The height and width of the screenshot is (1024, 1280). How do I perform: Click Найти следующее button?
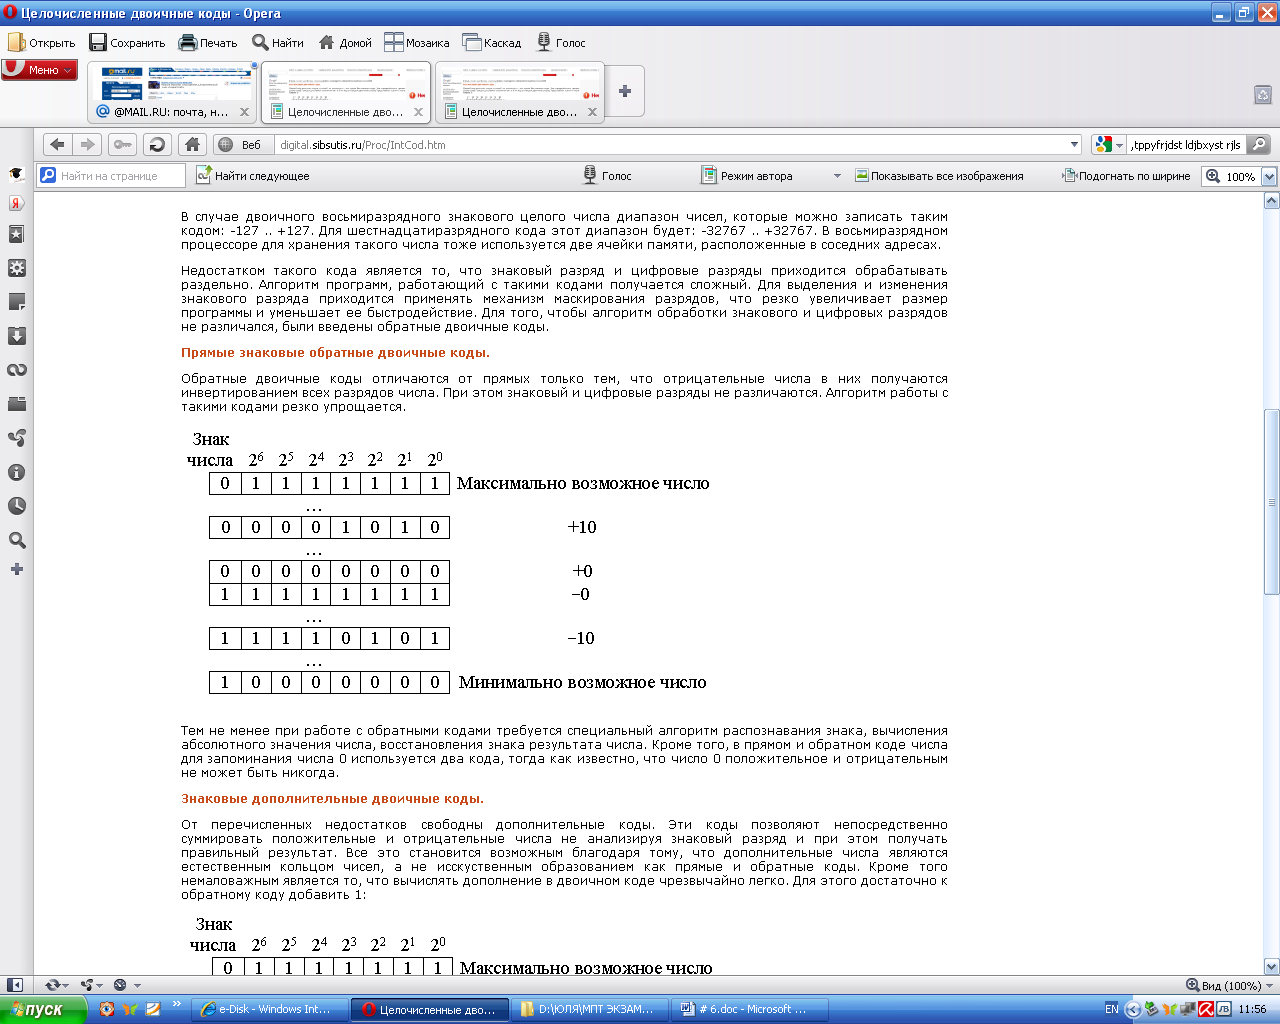click(252, 175)
